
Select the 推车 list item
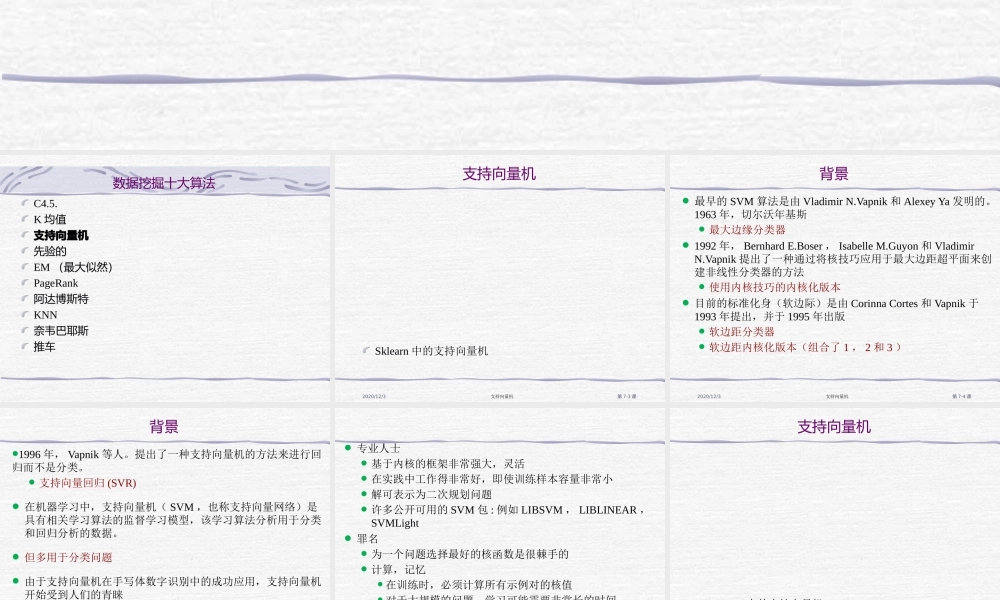[45, 347]
